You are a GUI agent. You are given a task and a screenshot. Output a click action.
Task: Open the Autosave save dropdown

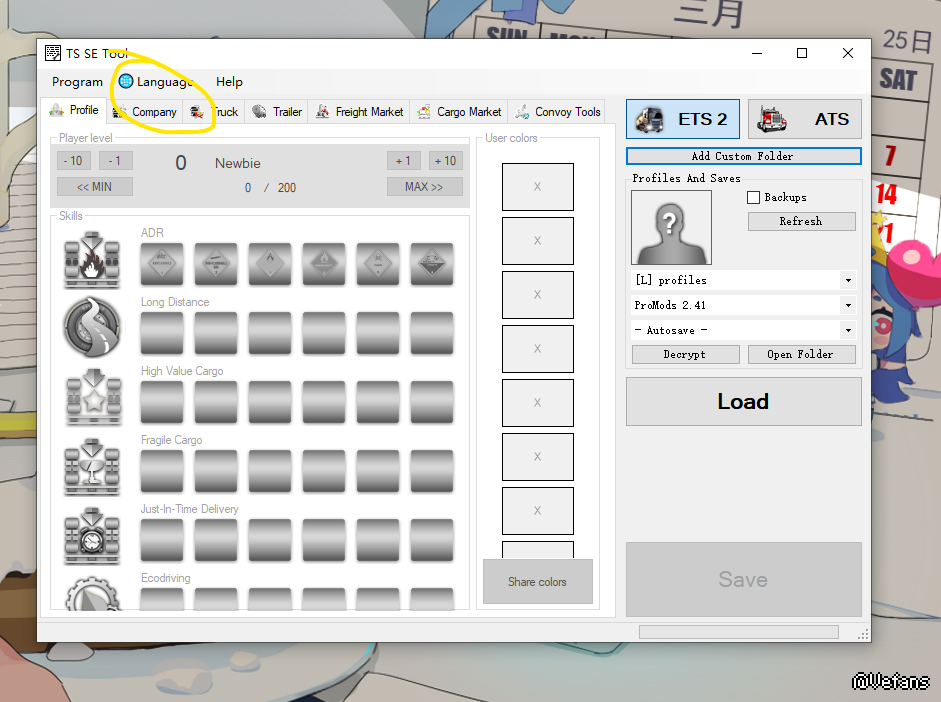coord(744,330)
